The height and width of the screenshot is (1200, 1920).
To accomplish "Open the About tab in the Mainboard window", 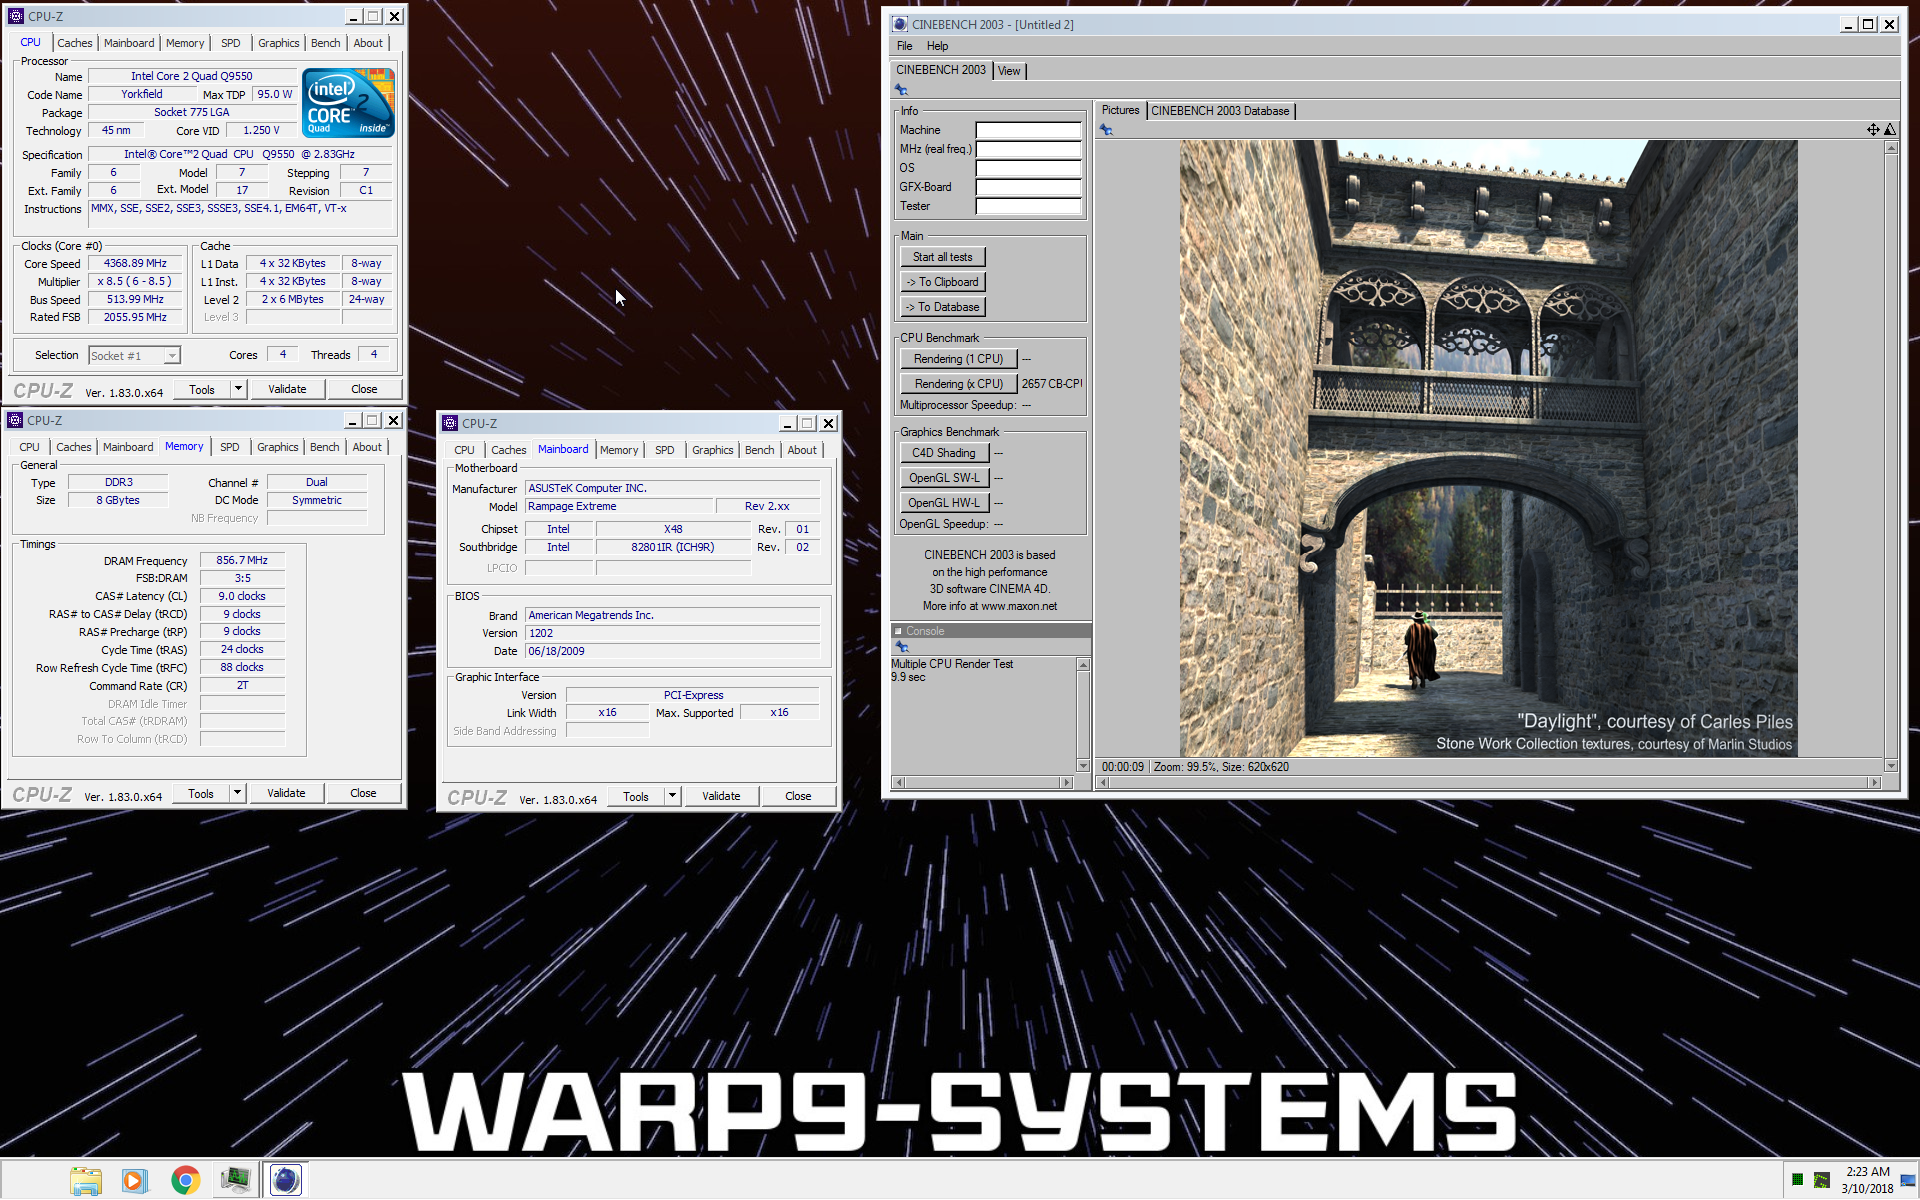I will (801, 450).
